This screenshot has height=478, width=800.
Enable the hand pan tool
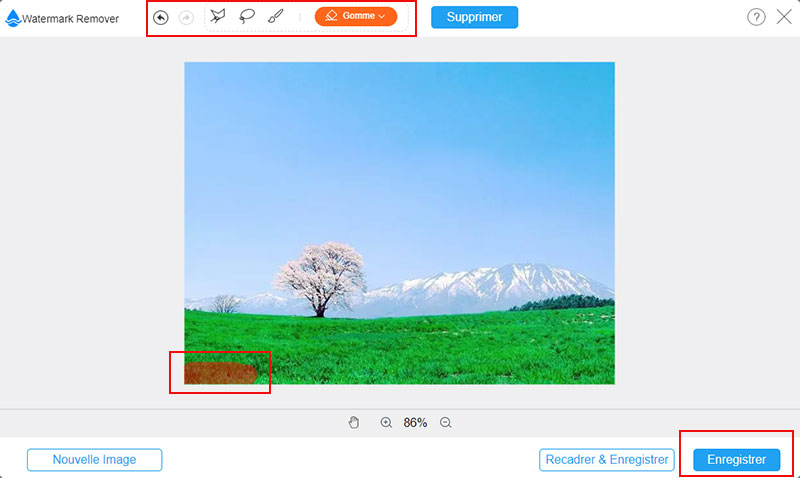[354, 423]
